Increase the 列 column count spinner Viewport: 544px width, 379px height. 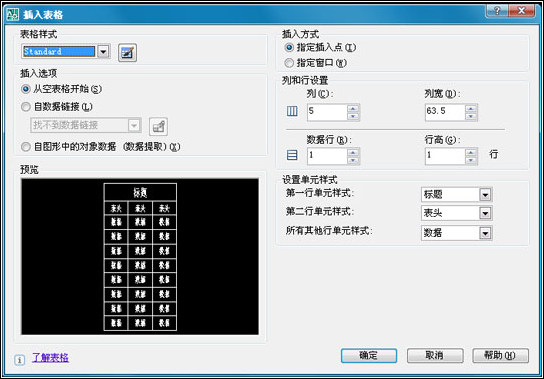353,108
